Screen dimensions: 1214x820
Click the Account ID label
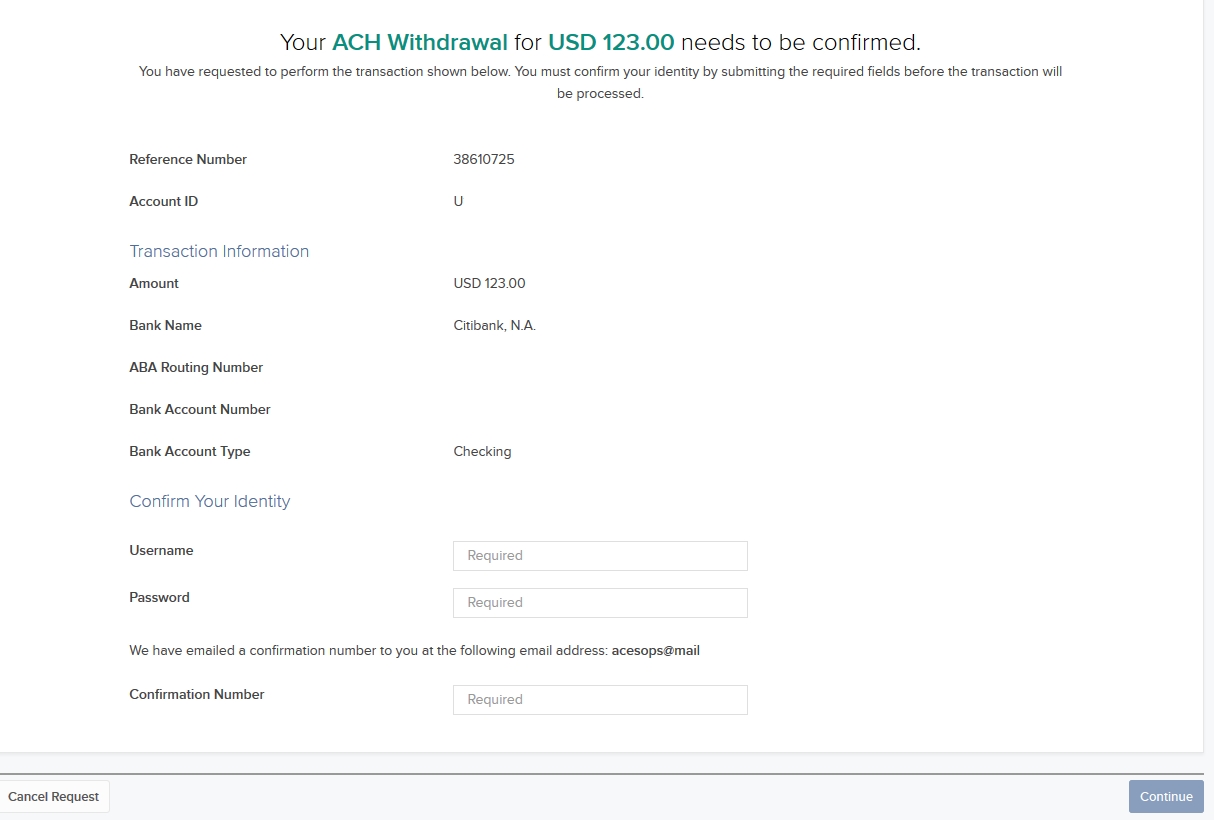[164, 202]
